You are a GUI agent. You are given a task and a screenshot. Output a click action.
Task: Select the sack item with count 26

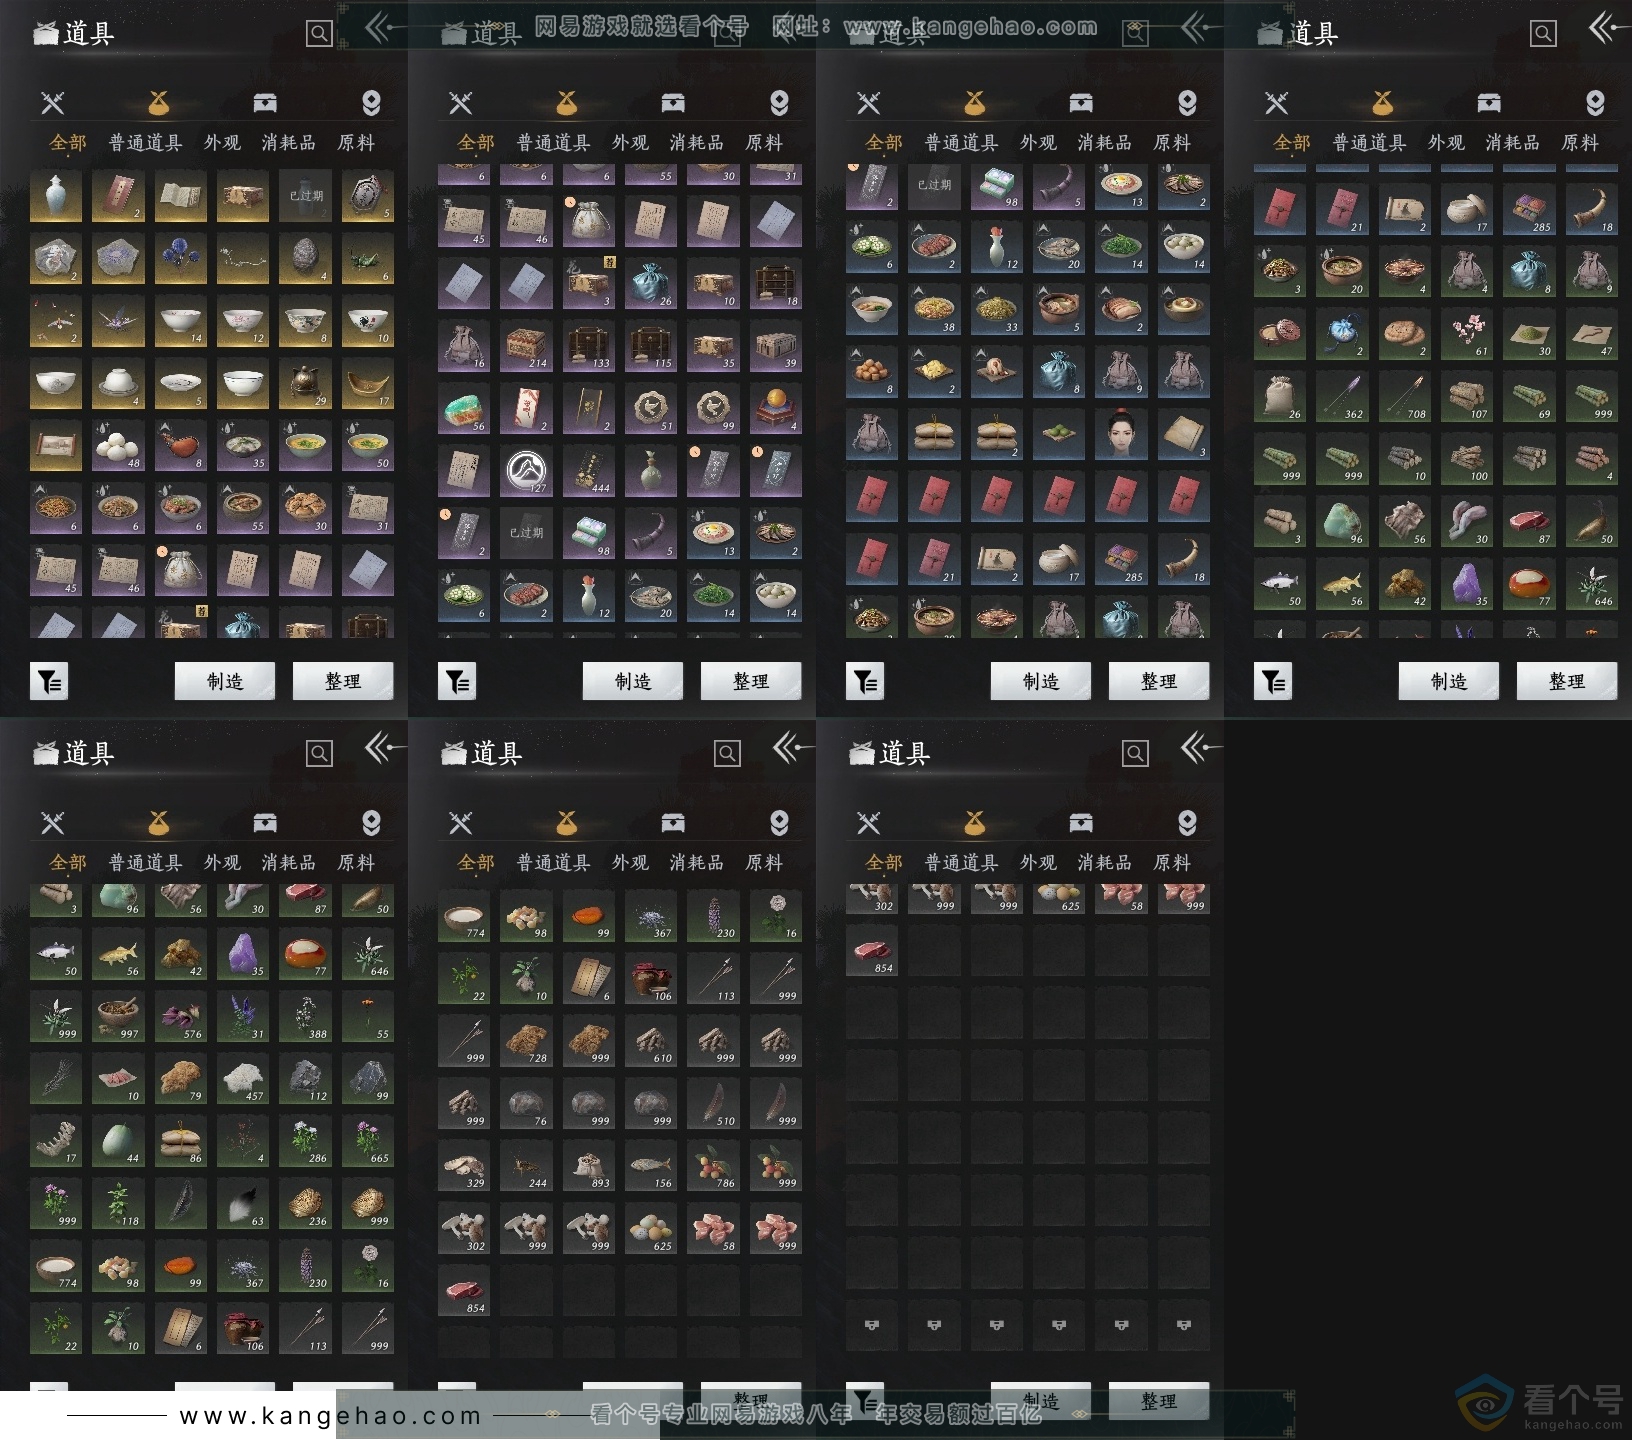(x=1280, y=396)
